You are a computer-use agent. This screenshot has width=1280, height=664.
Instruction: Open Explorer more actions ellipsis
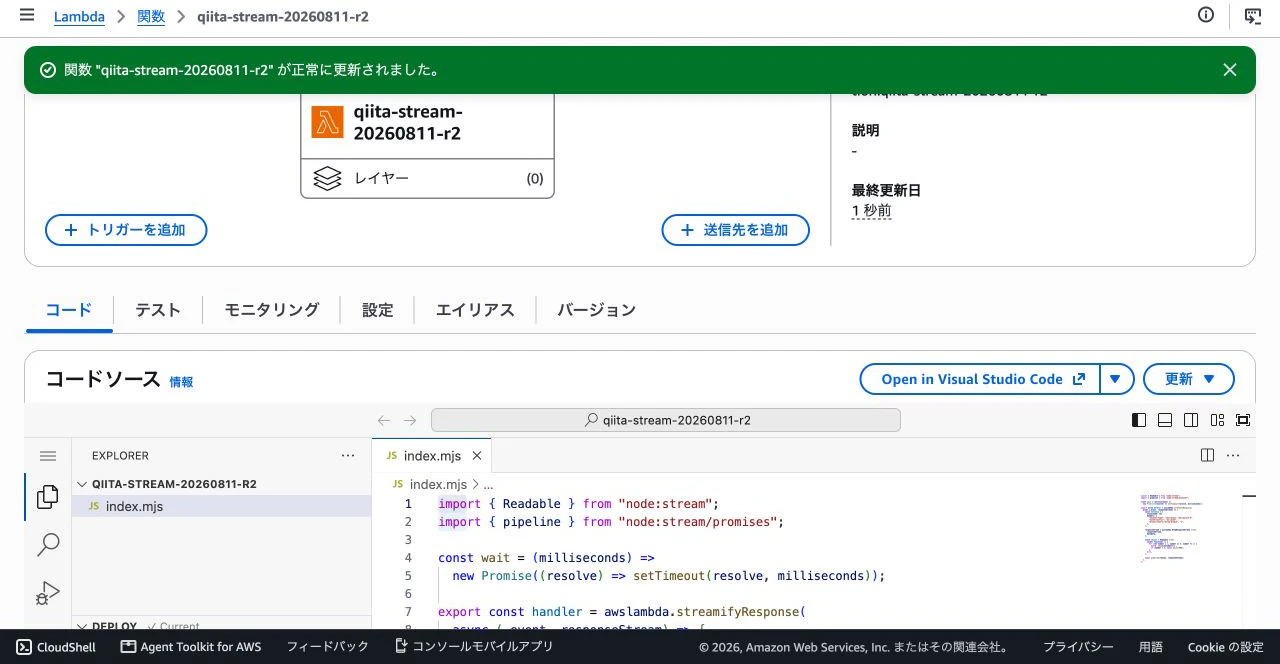click(x=348, y=455)
